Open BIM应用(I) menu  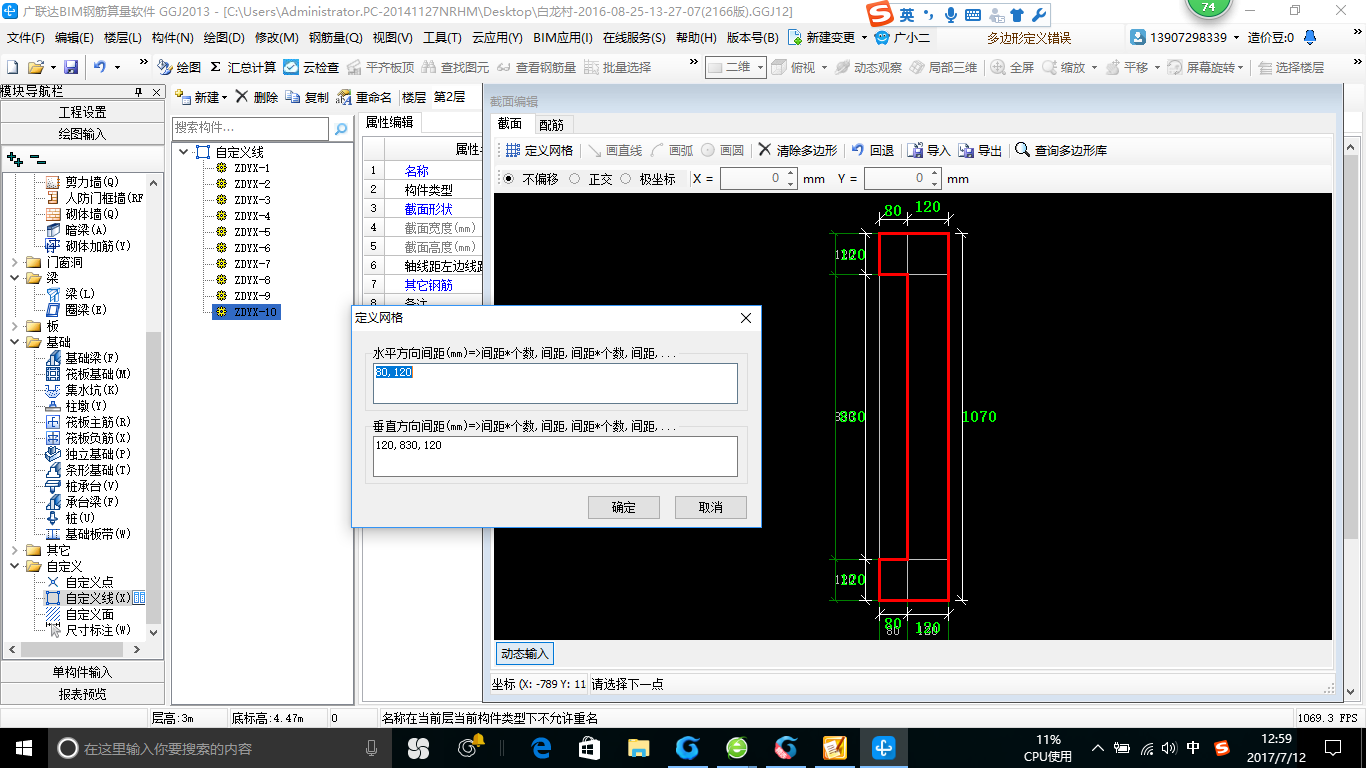click(563, 38)
